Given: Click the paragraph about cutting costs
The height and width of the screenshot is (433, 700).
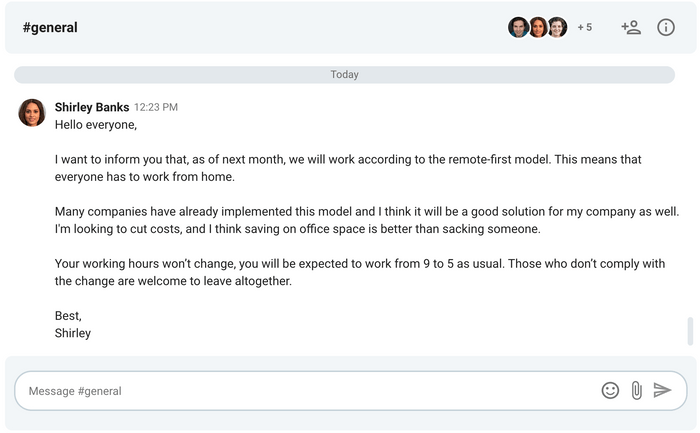Looking at the screenshot, I should pos(350,220).
